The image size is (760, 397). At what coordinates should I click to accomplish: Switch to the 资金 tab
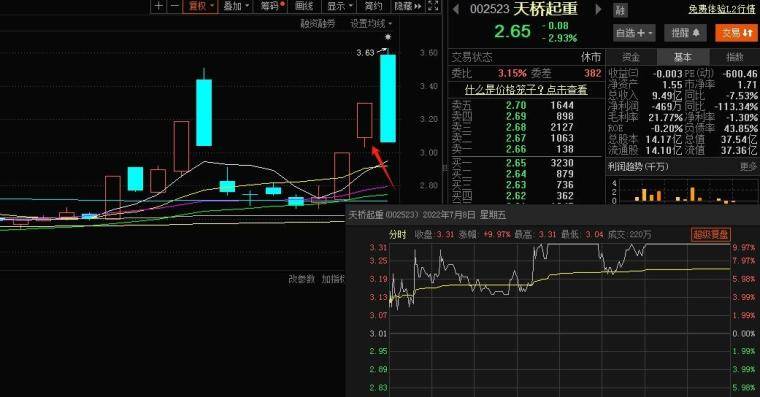[631, 57]
